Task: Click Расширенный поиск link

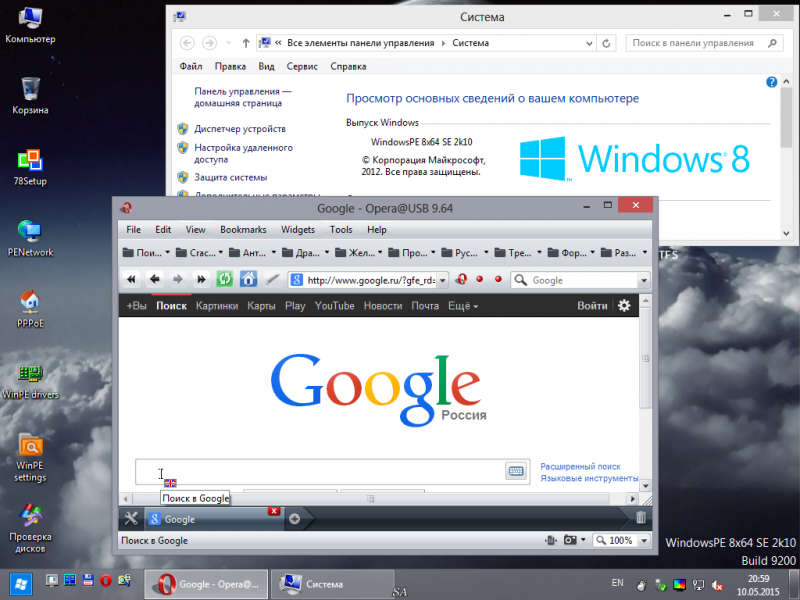Action: coord(580,466)
